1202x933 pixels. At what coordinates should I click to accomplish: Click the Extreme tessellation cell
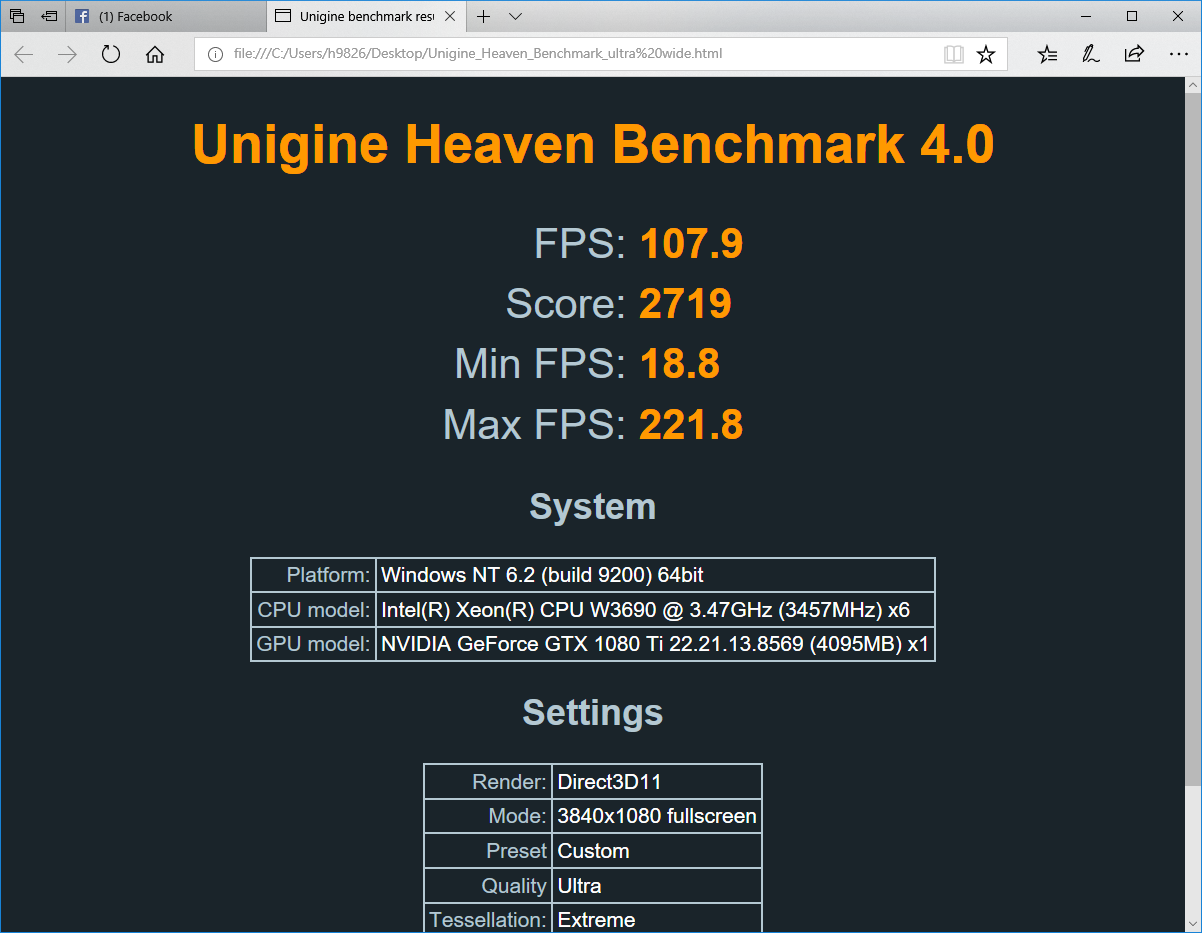click(657, 920)
